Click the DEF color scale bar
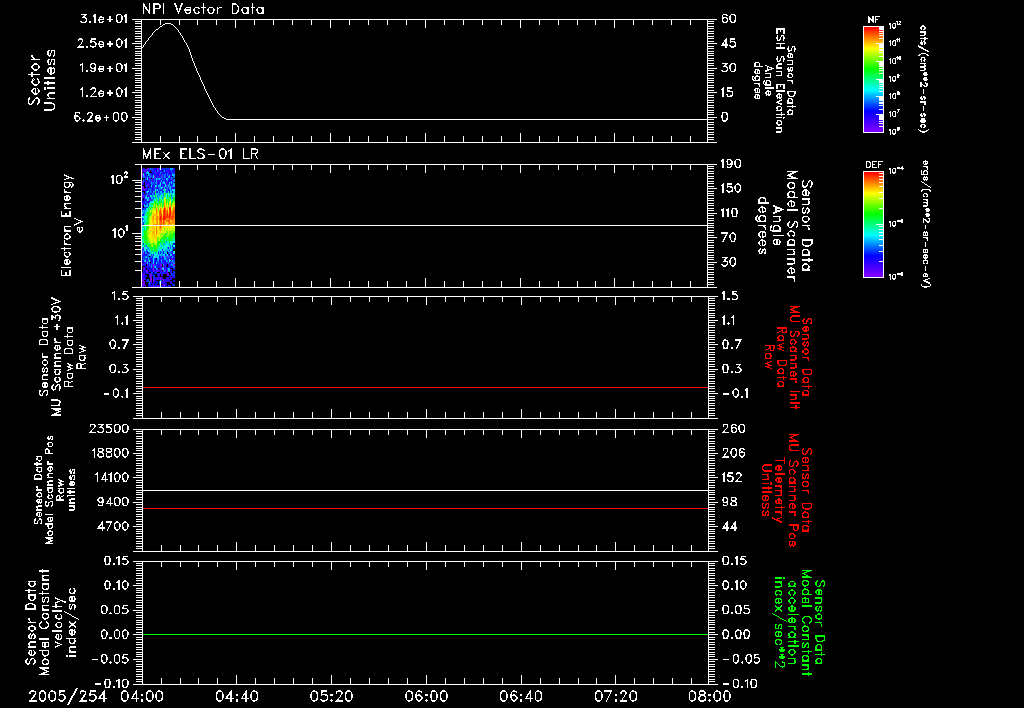This screenshot has height=708, width=1024. click(873, 224)
